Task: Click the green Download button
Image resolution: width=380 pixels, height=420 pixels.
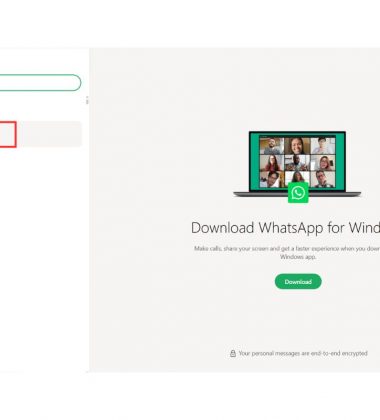Action: 298,282
